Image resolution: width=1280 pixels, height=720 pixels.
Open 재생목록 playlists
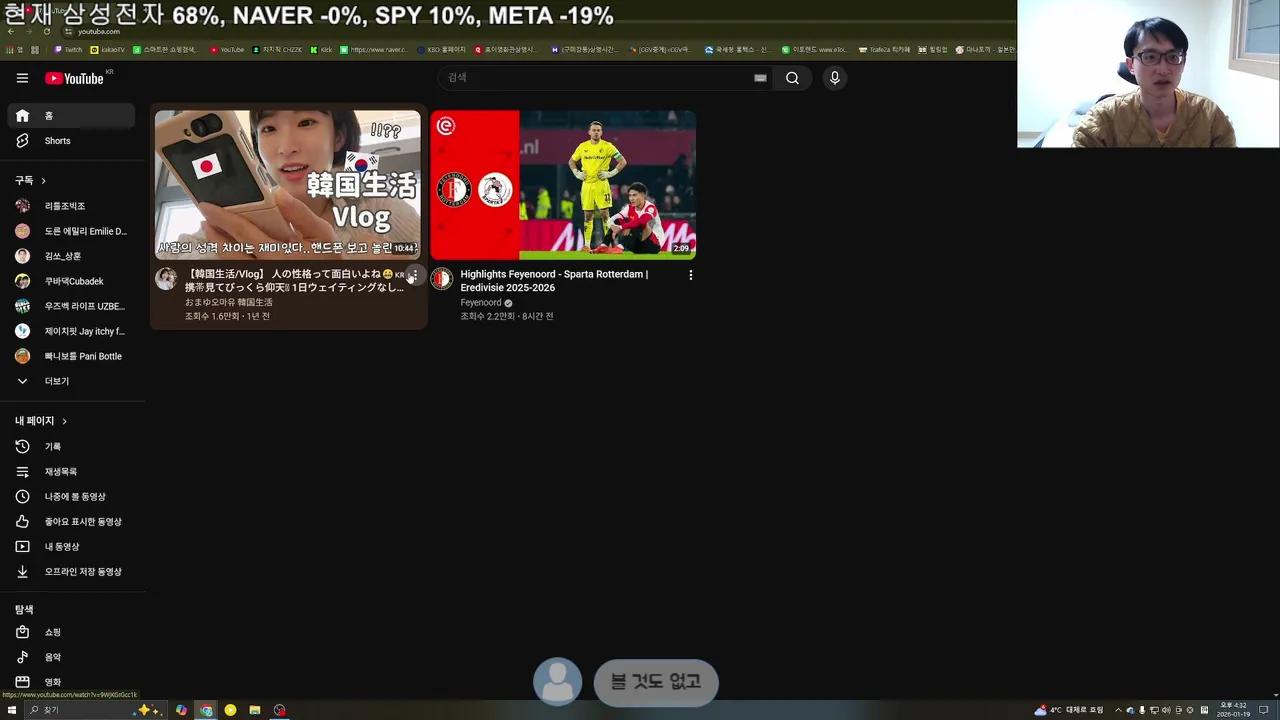(71, 472)
